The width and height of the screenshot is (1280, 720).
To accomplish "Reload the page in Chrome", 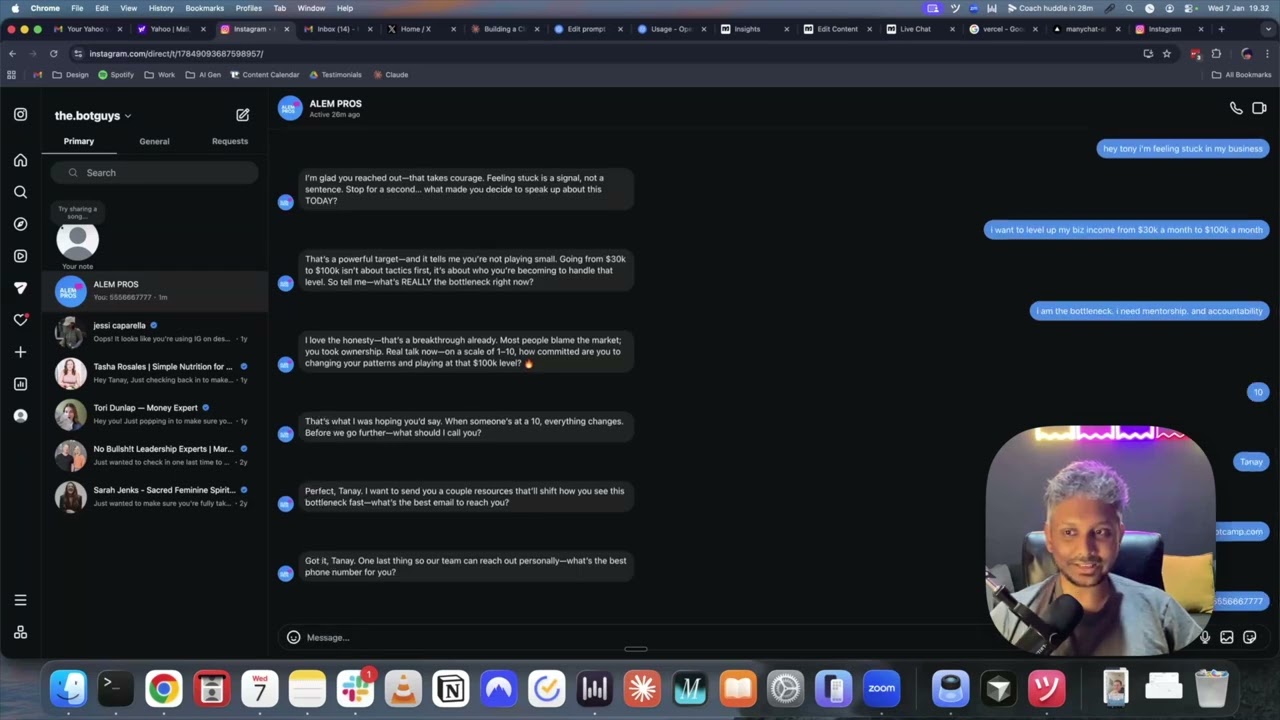I will pos(53,54).
